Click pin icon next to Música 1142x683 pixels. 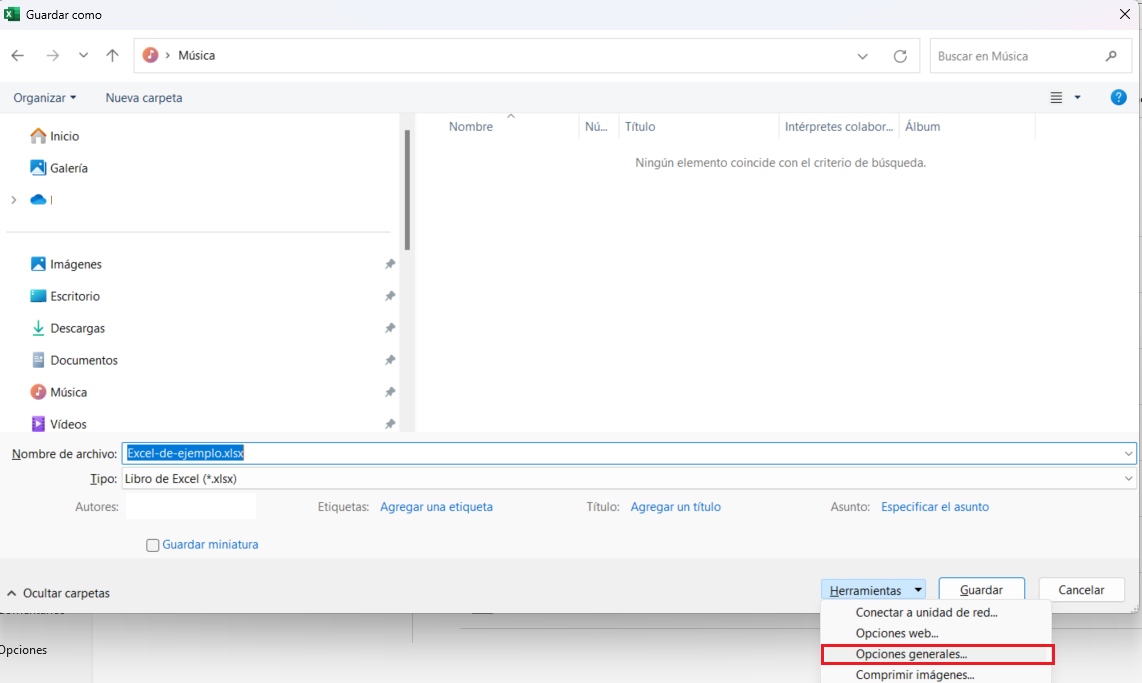point(390,392)
